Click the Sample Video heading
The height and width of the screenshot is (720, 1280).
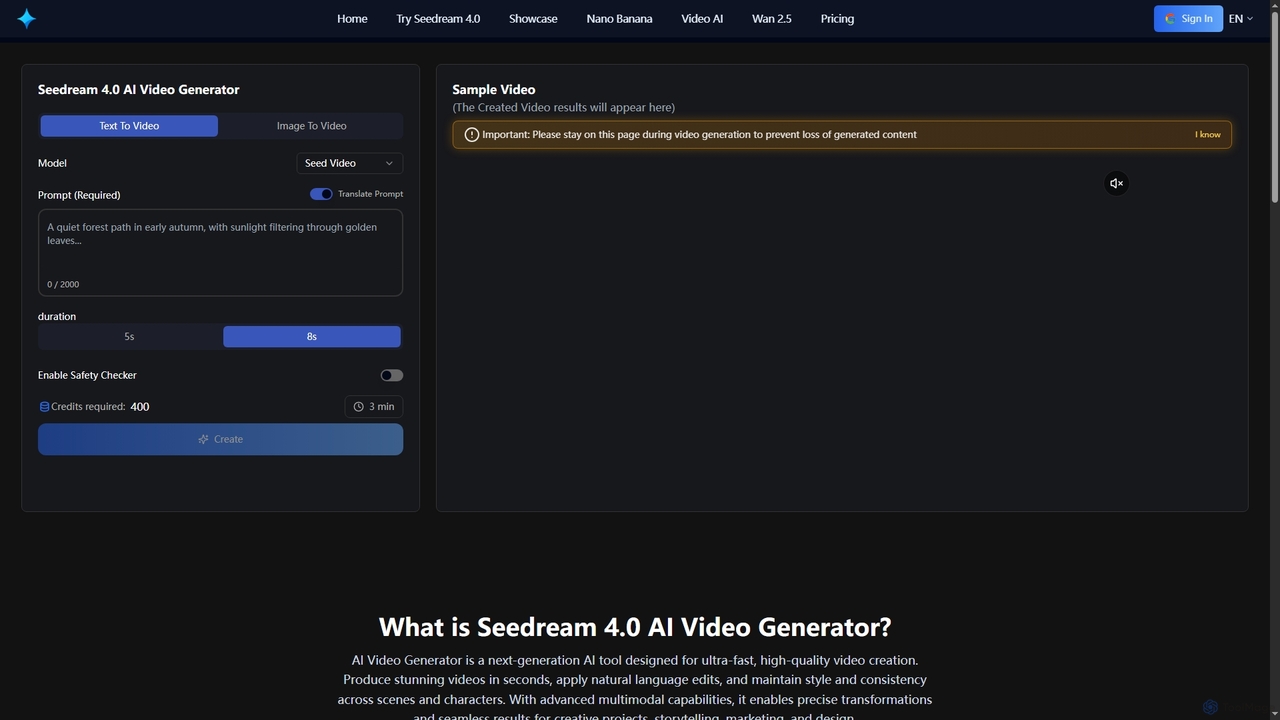[494, 90]
